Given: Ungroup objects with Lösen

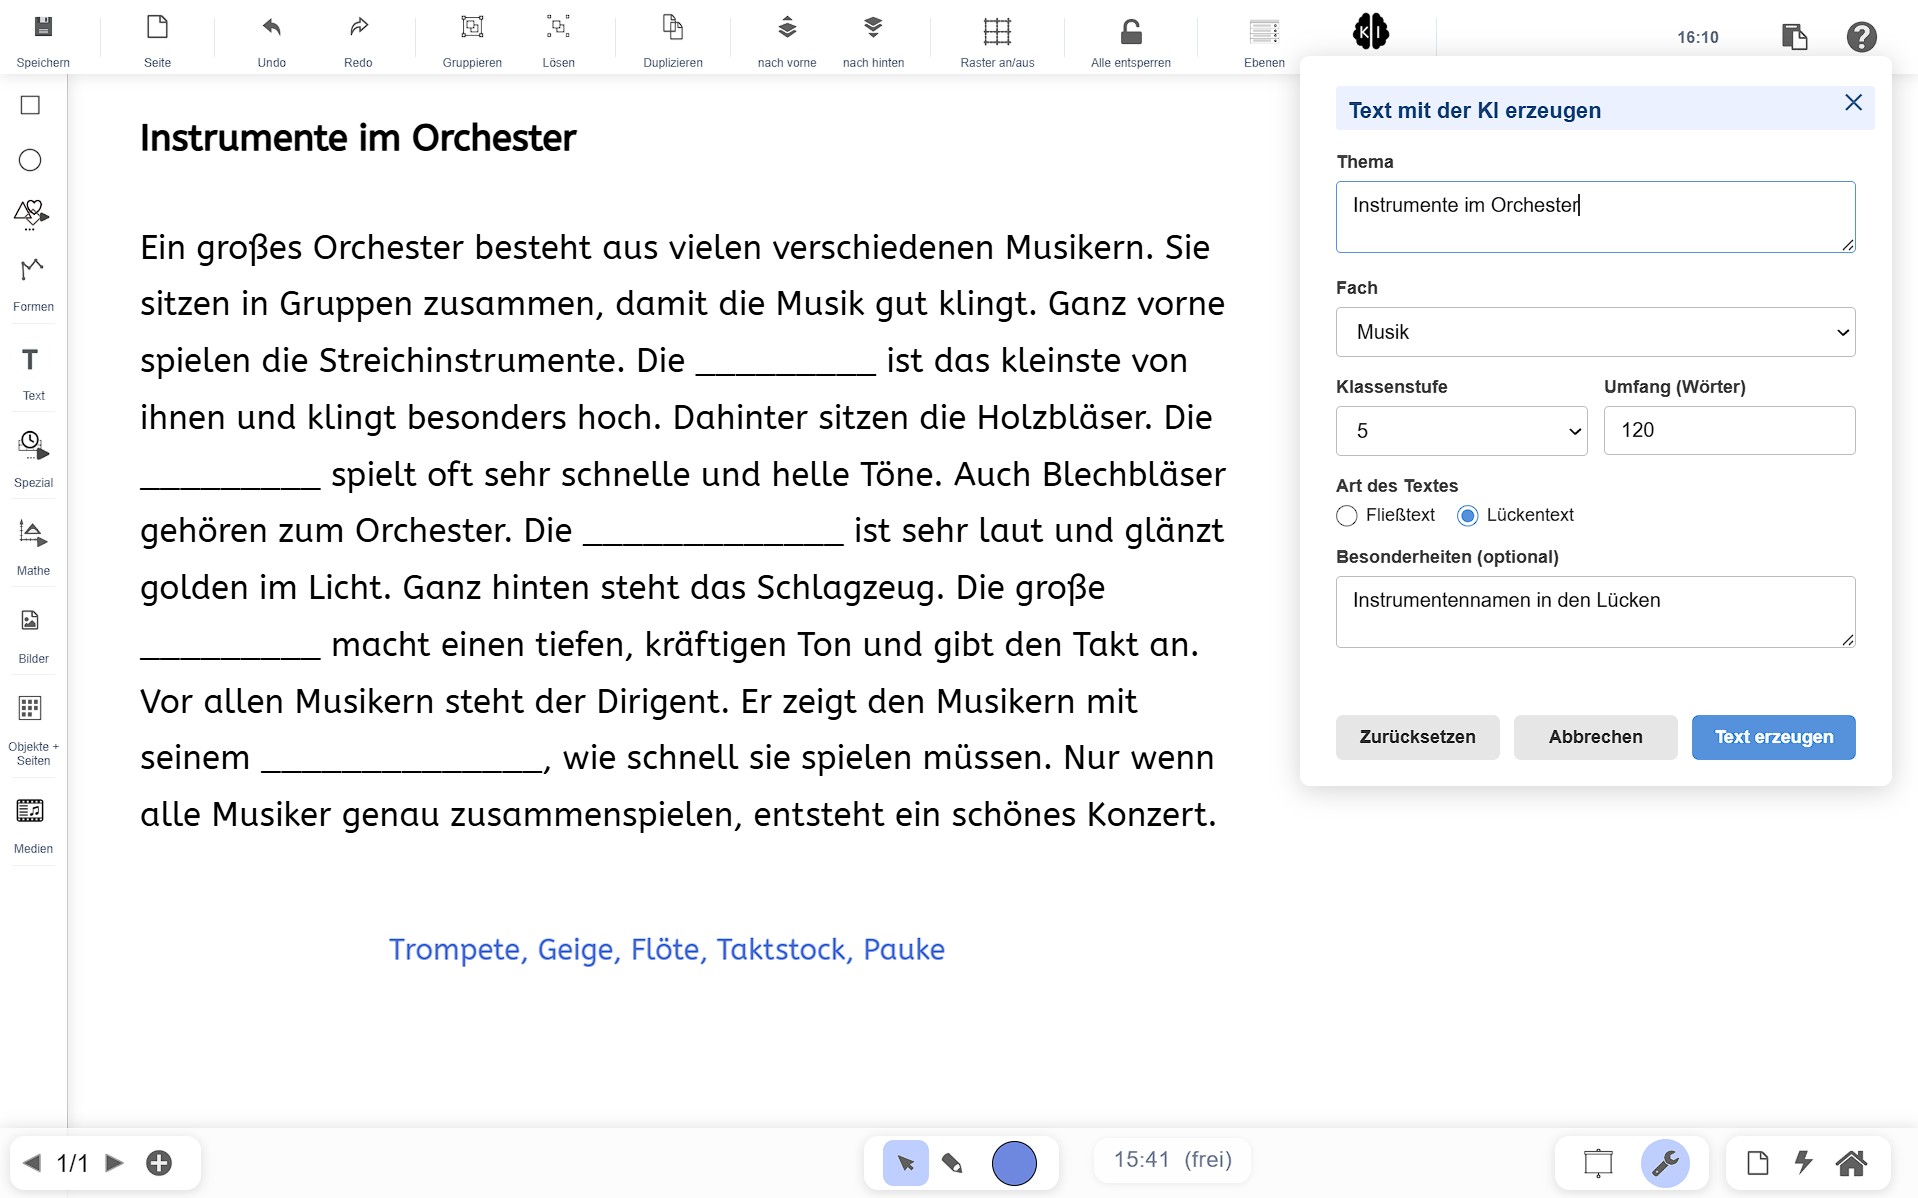Looking at the screenshot, I should [x=558, y=40].
